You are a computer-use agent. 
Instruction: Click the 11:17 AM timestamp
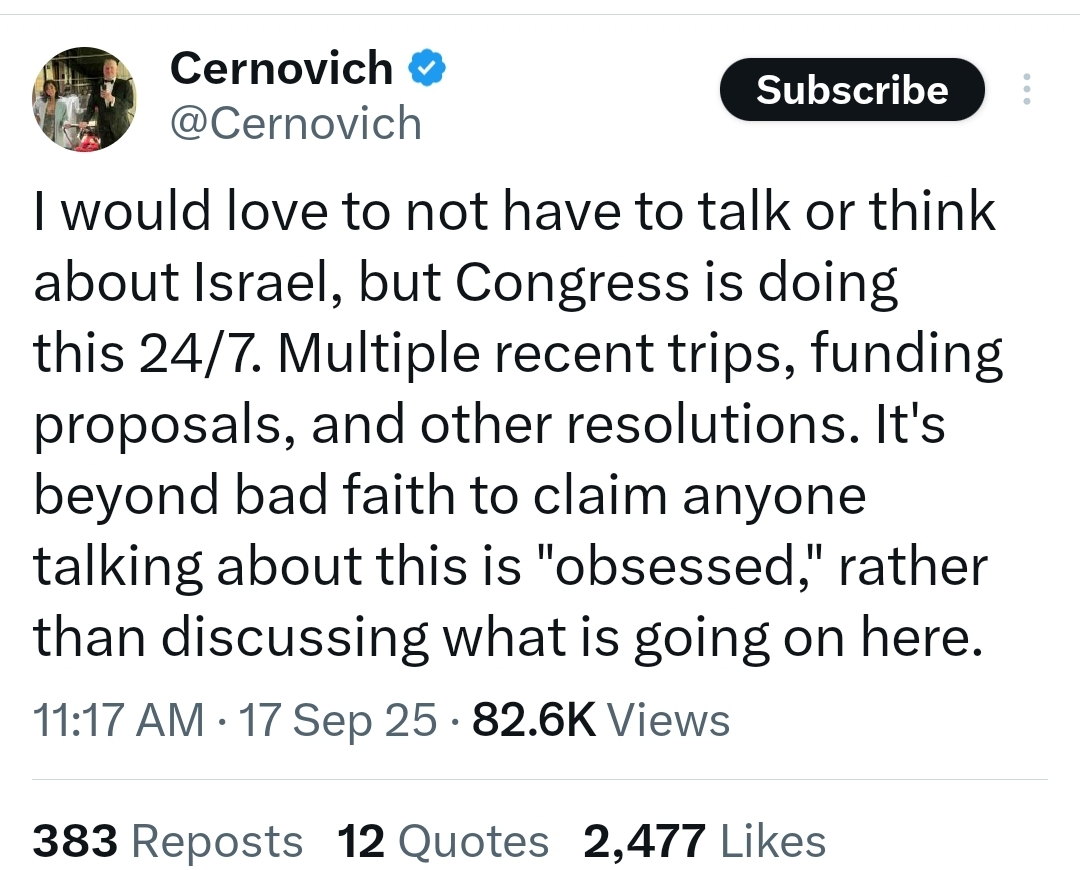[118, 720]
